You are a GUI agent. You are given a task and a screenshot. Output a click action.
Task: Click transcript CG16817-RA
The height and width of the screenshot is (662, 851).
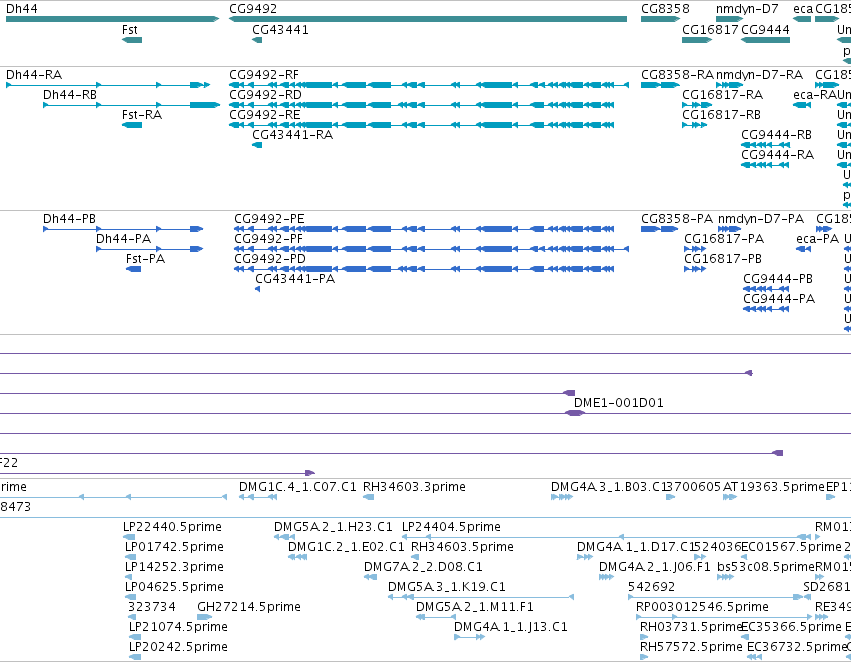[x=697, y=105]
